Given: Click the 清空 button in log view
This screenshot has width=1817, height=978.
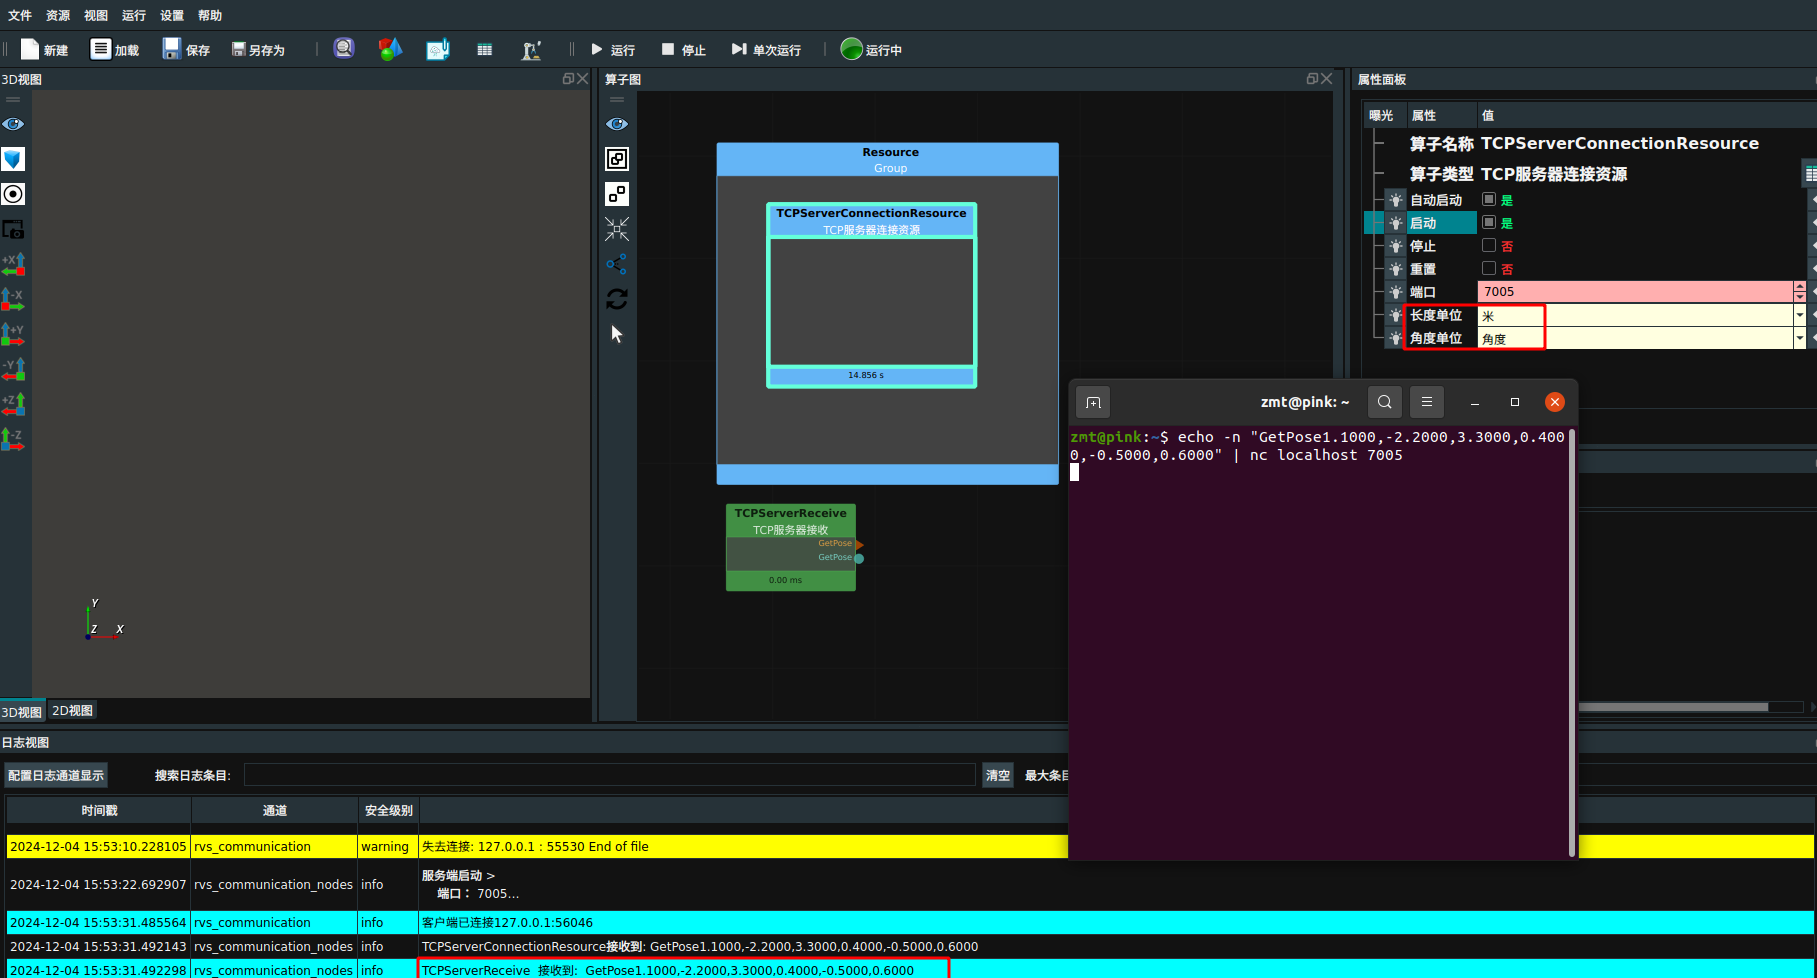Looking at the screenshot, I should point(997,775).
